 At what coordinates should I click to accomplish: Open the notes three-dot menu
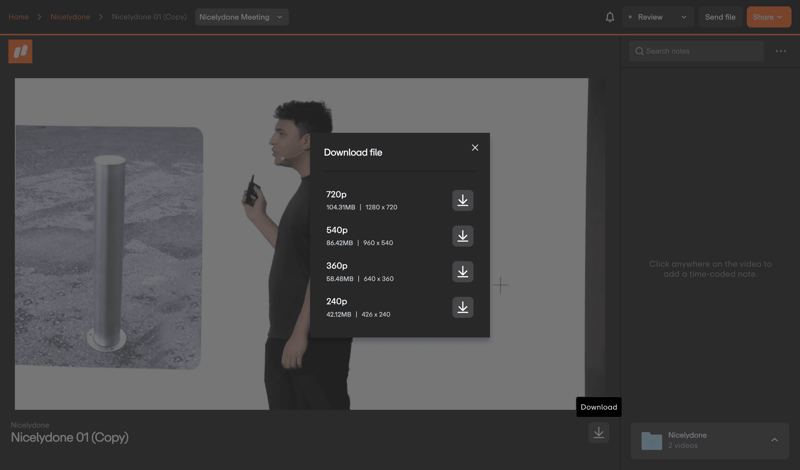click(781, 51)
